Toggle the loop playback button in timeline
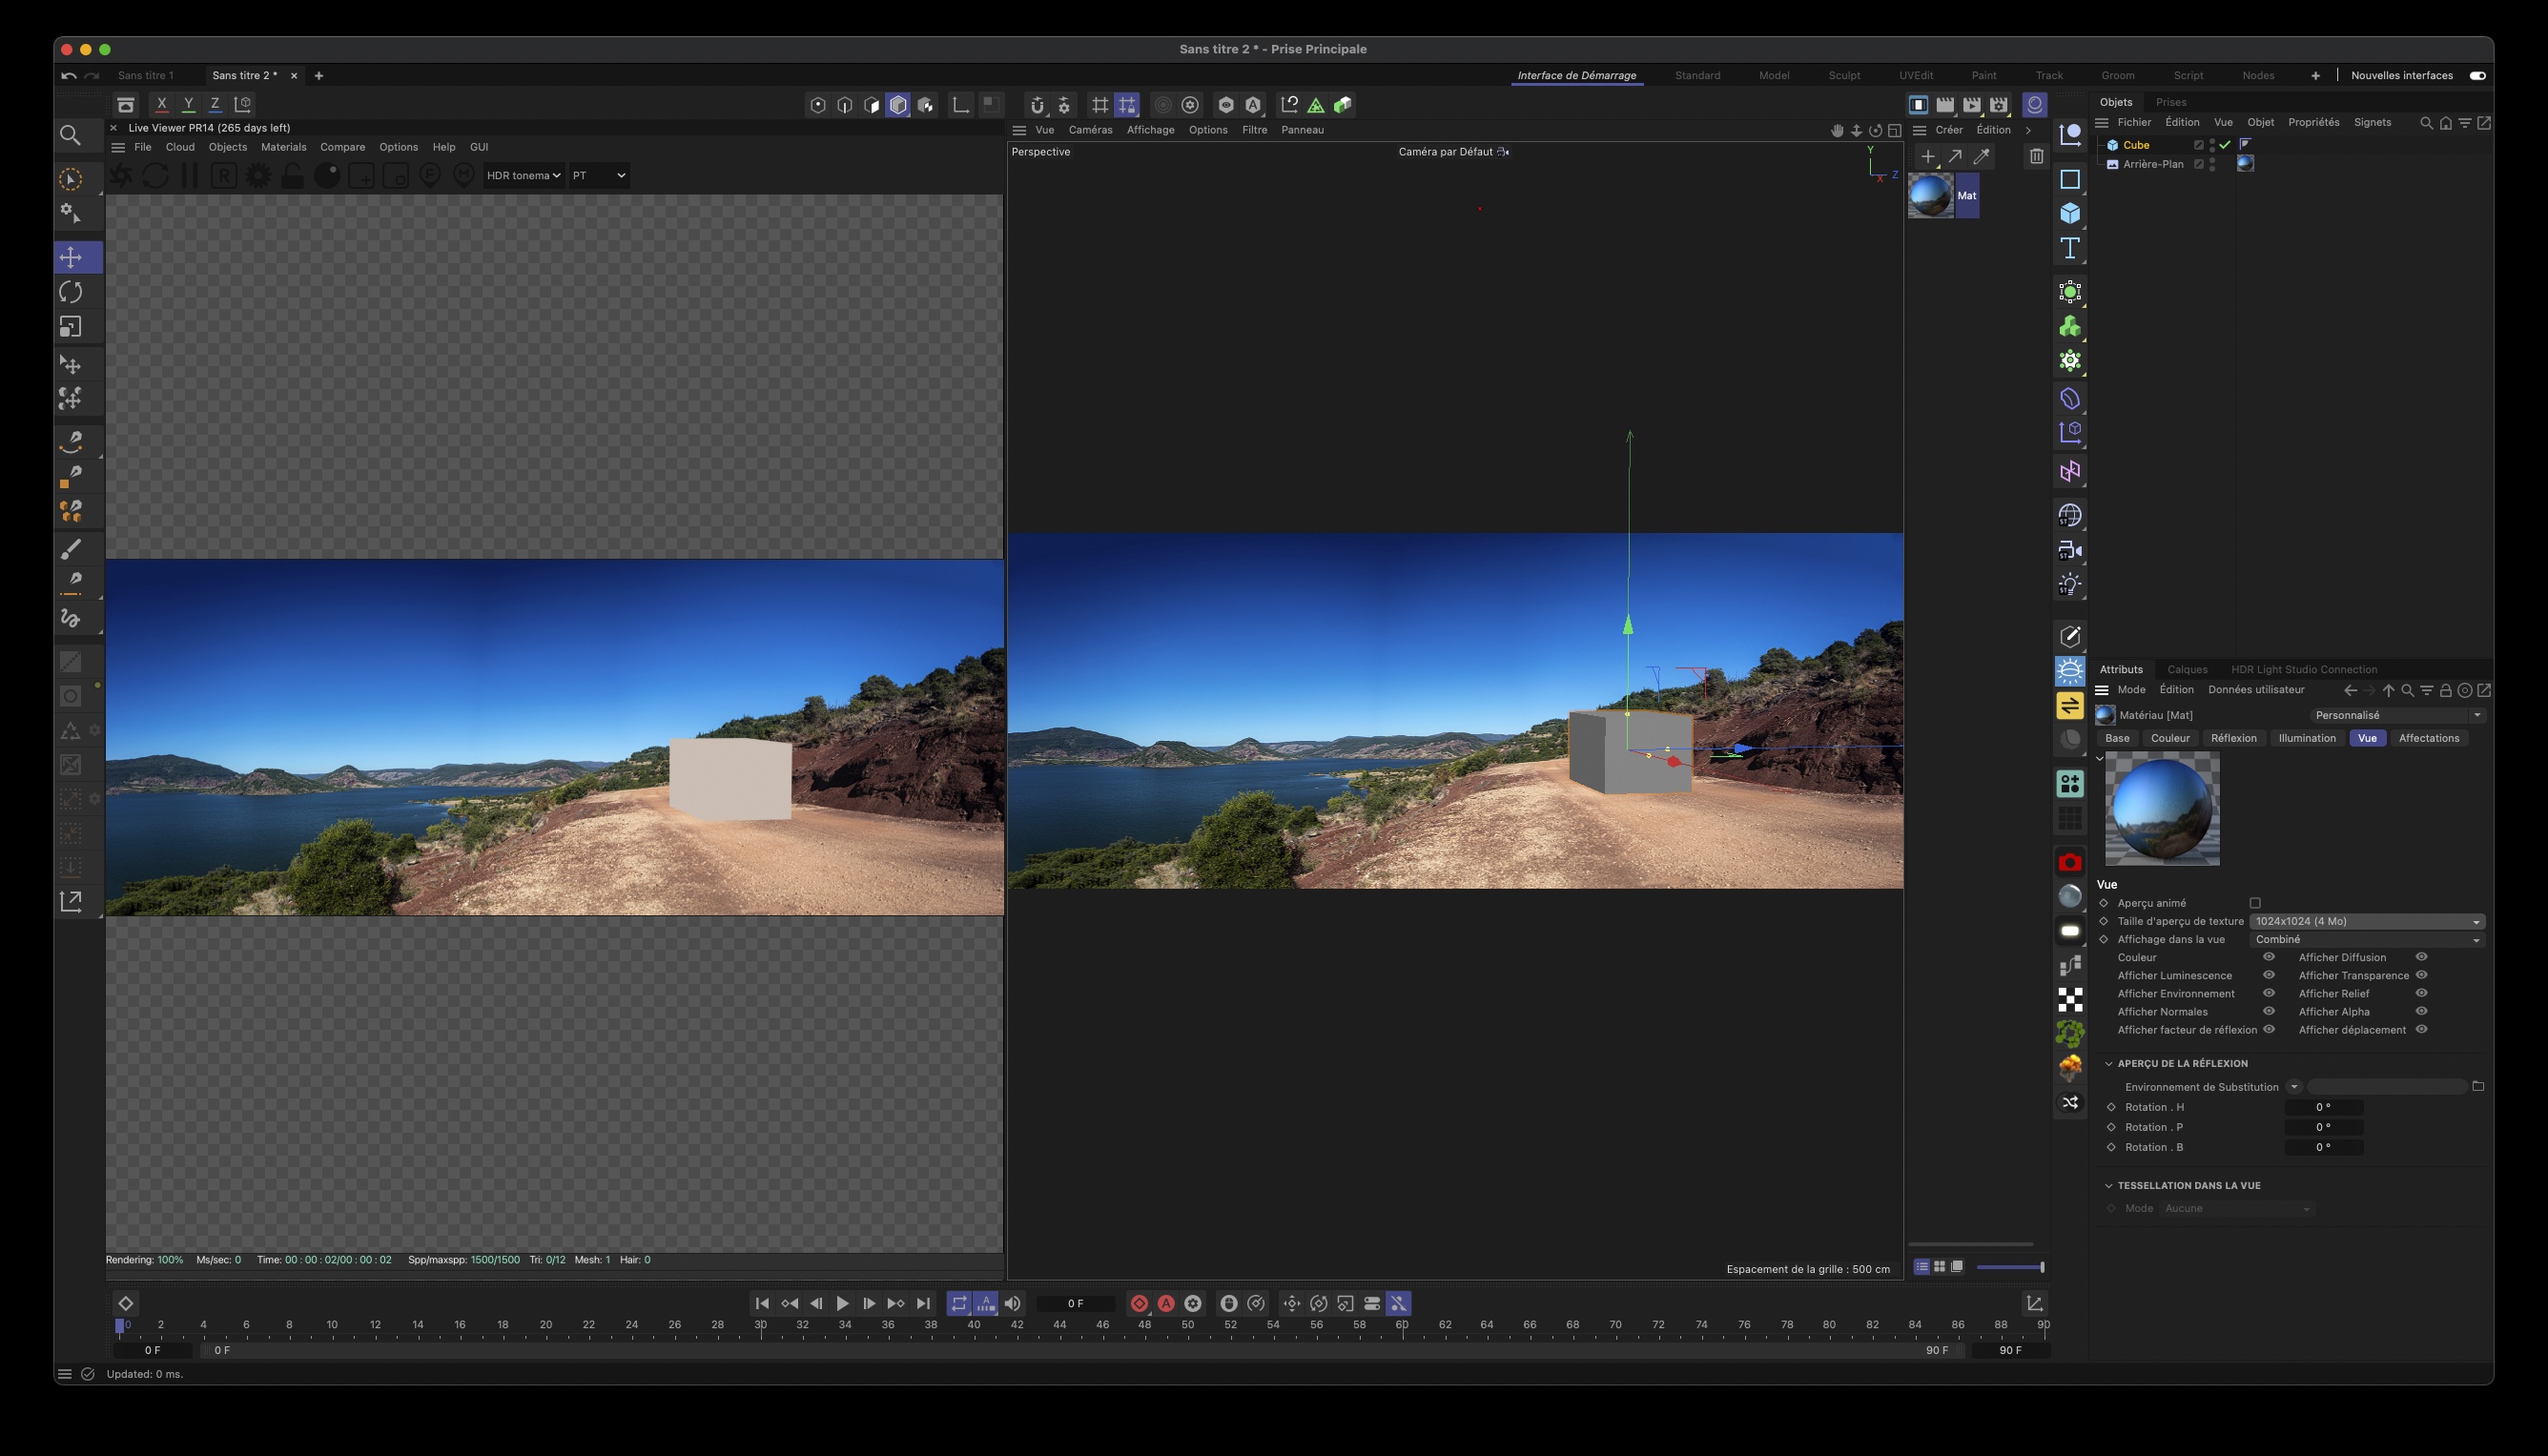2548x1456 pixels. (958, 1303)
